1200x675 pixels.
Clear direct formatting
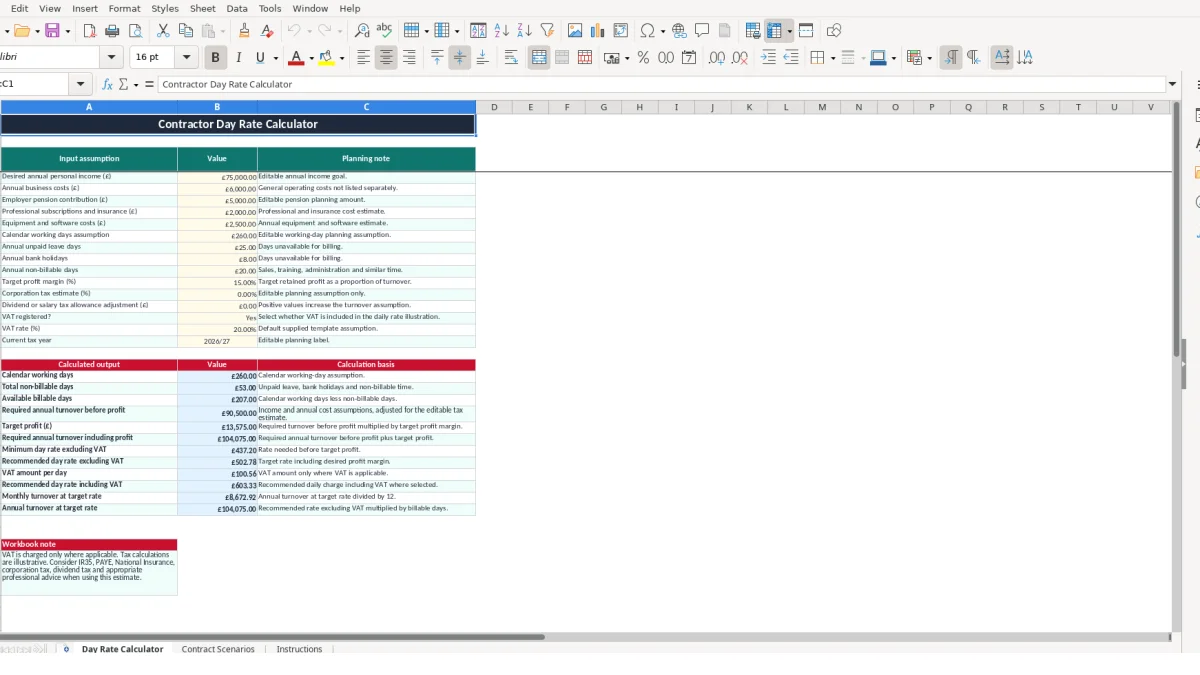point(266,31)
